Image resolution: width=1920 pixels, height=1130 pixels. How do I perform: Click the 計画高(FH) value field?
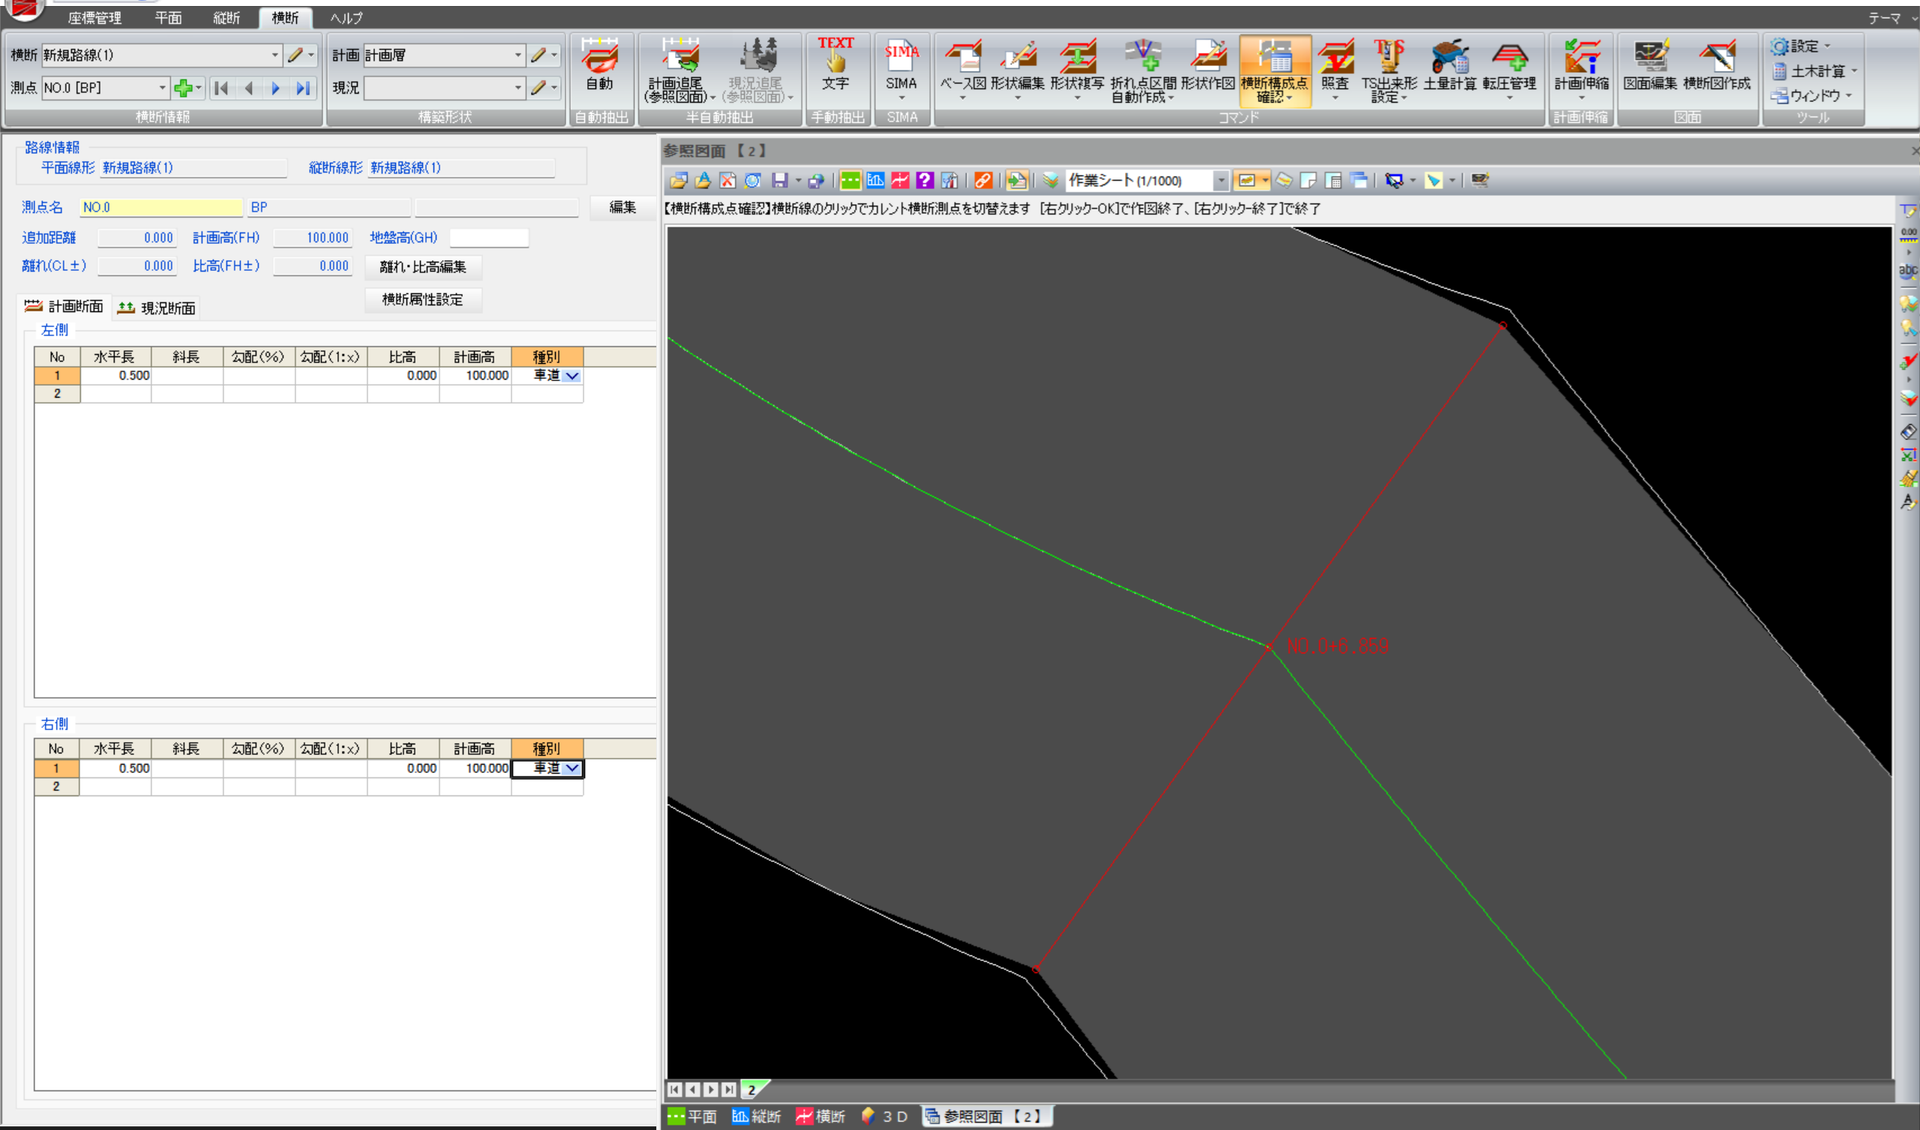pos(312,238)
